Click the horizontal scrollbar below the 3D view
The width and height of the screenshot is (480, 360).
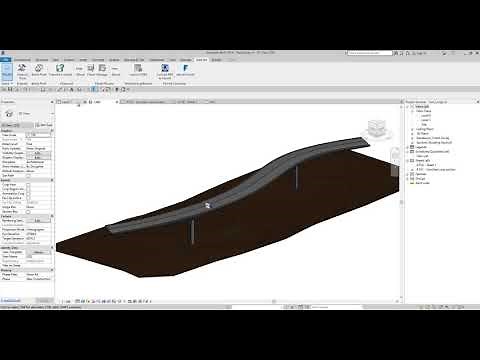tap(274, 301)
